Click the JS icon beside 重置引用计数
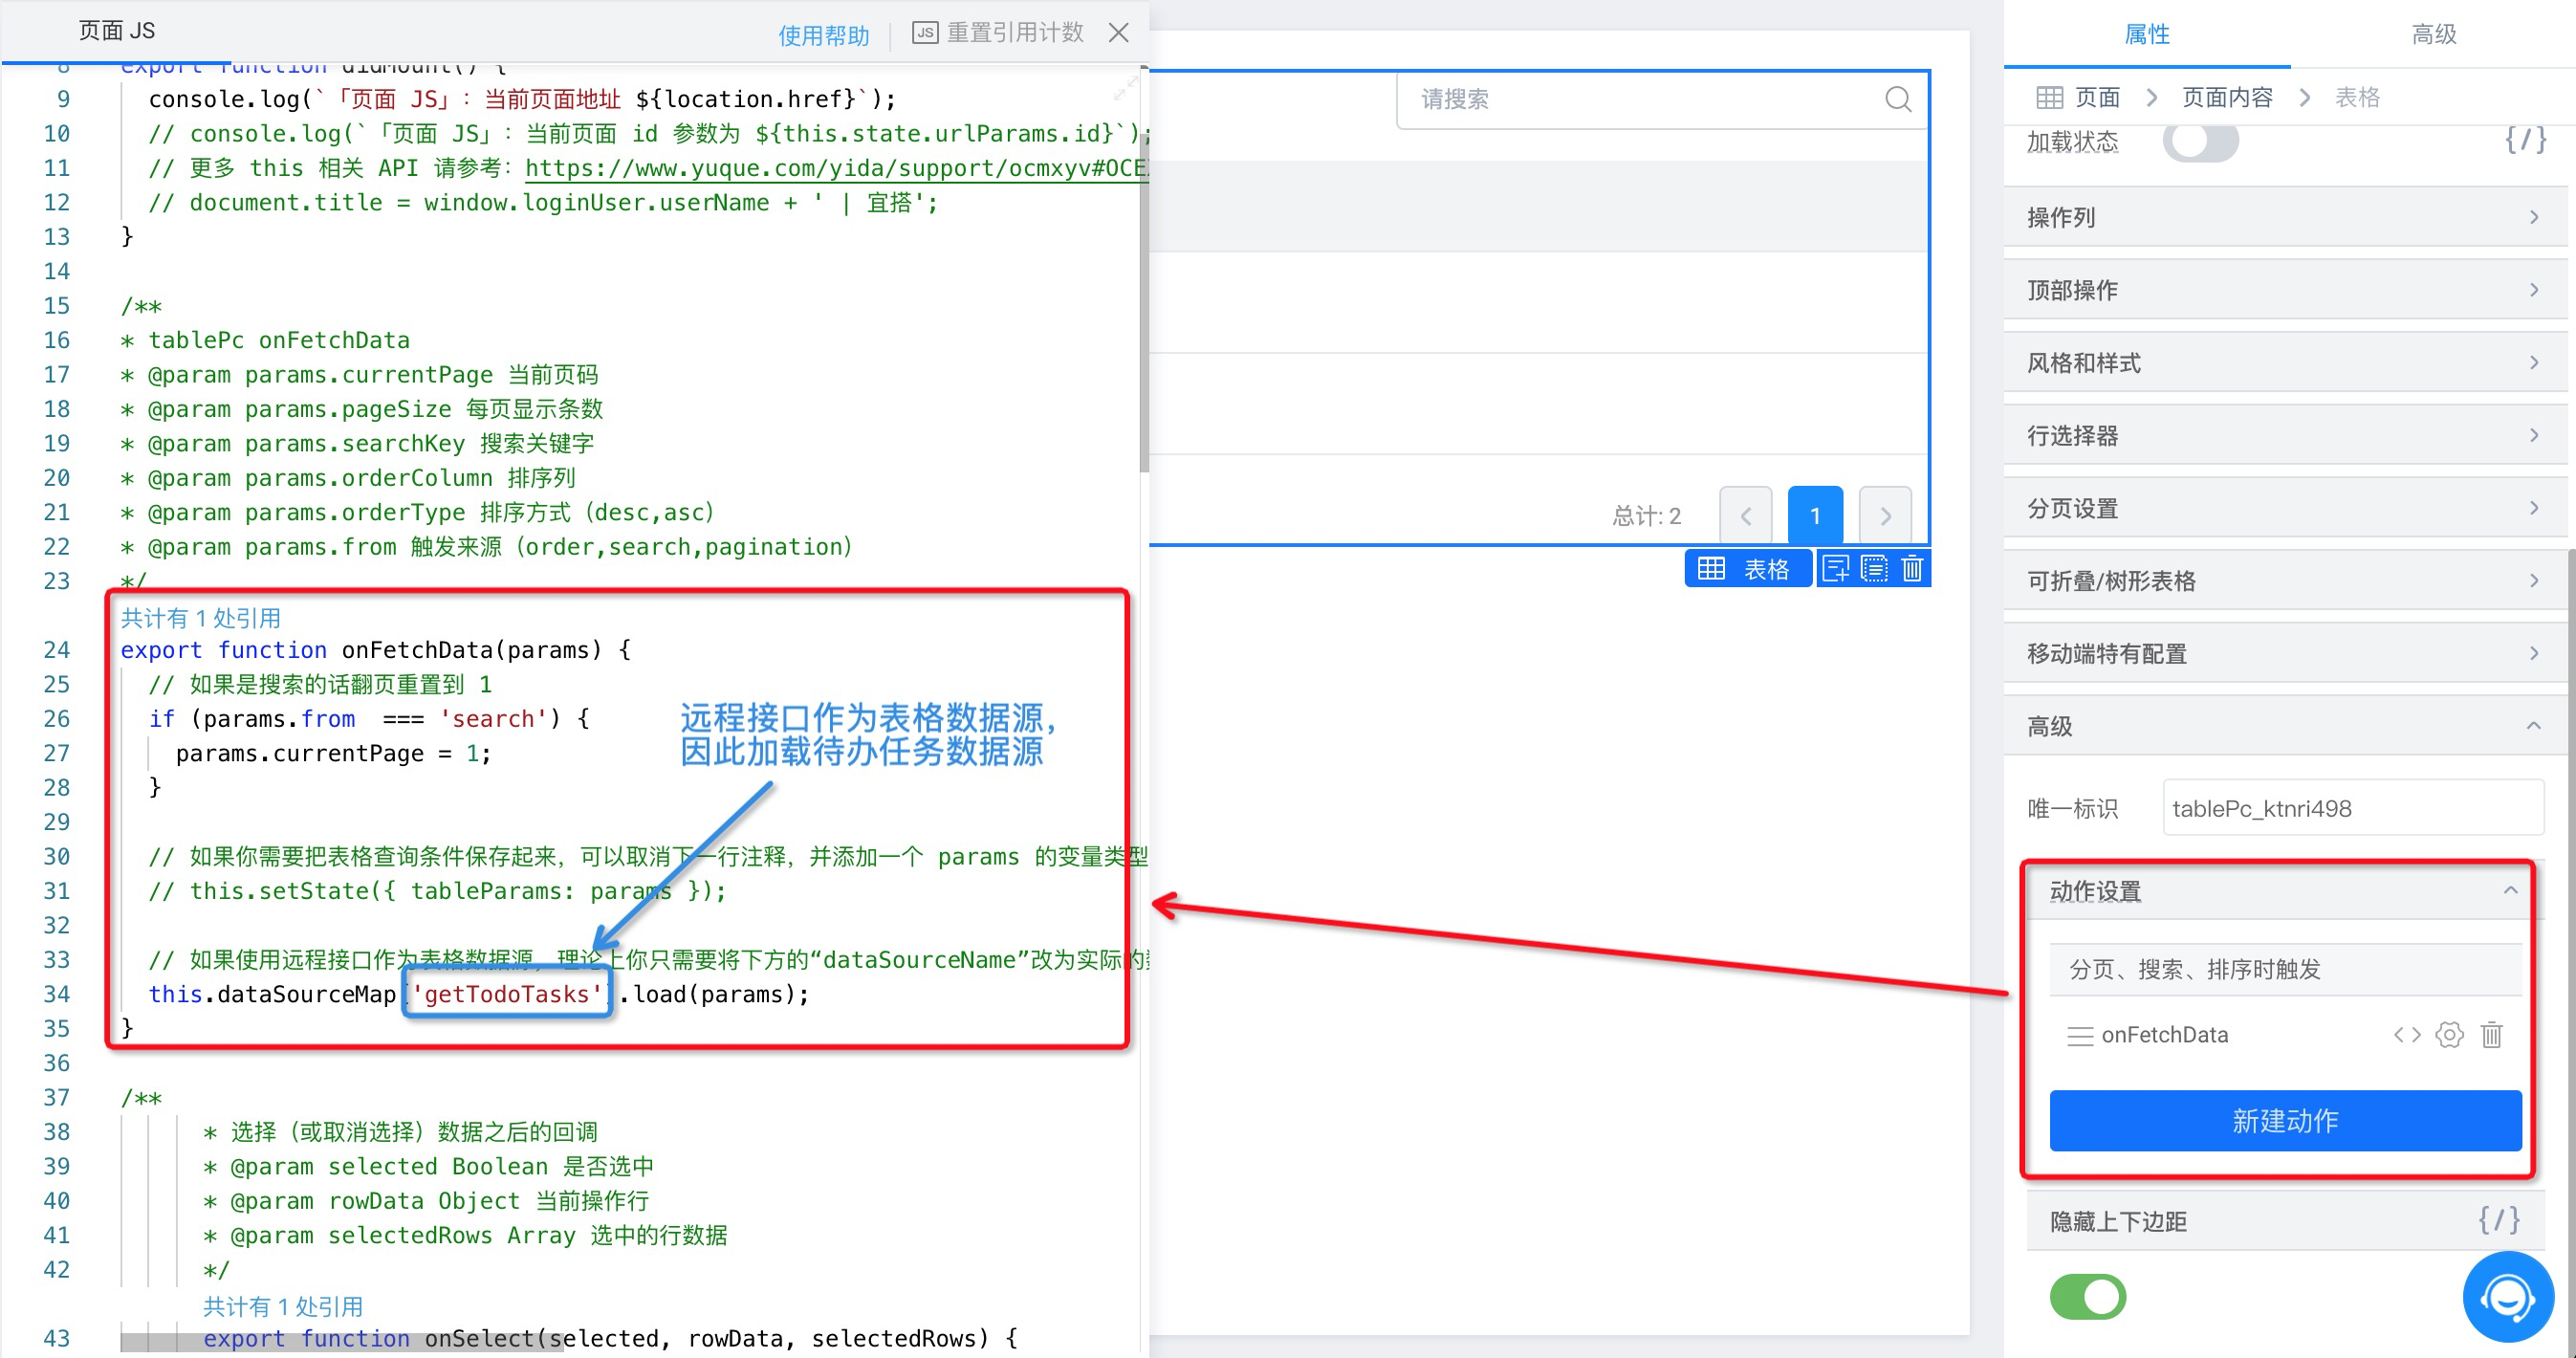Image resolution: width=2576 pixels, height=1358 pixels. pyautogui.click(x=924, y=33)
